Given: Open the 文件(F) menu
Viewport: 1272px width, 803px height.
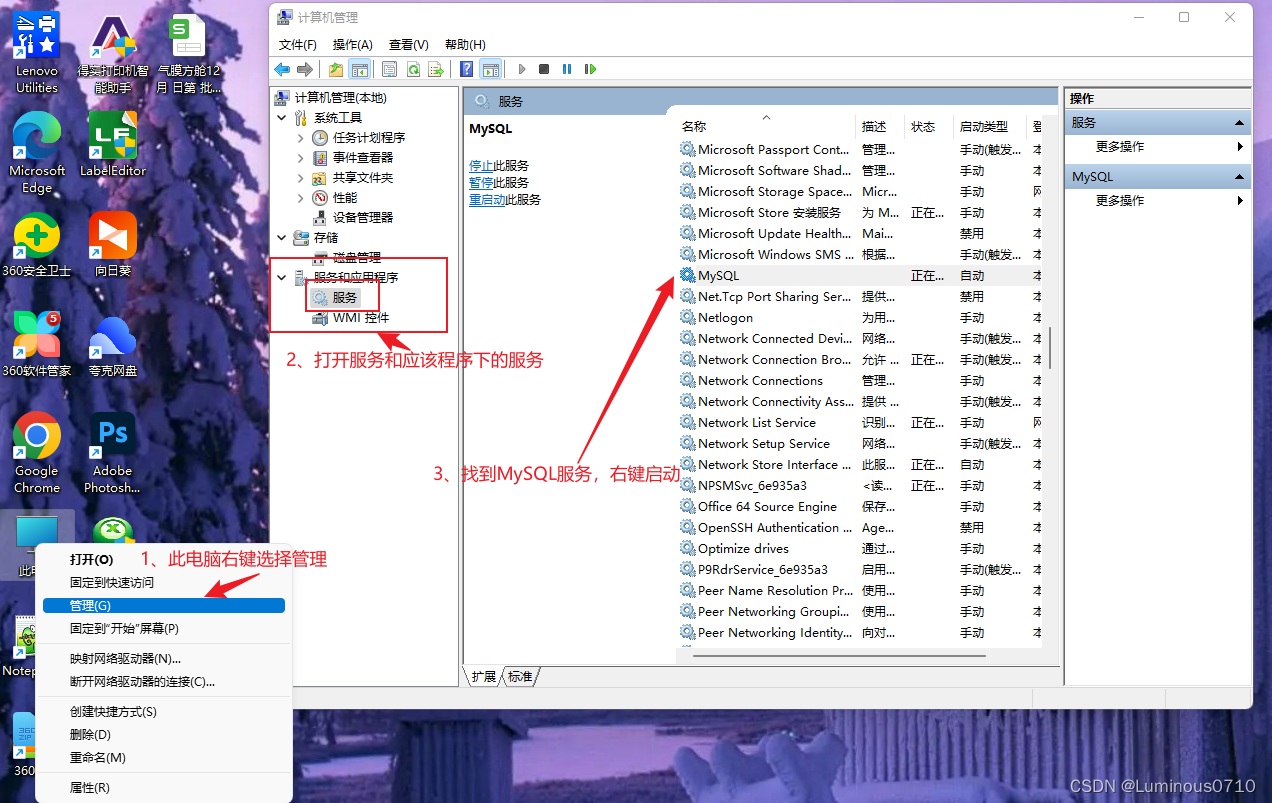Looking at the screenshot, I should 298,45.
